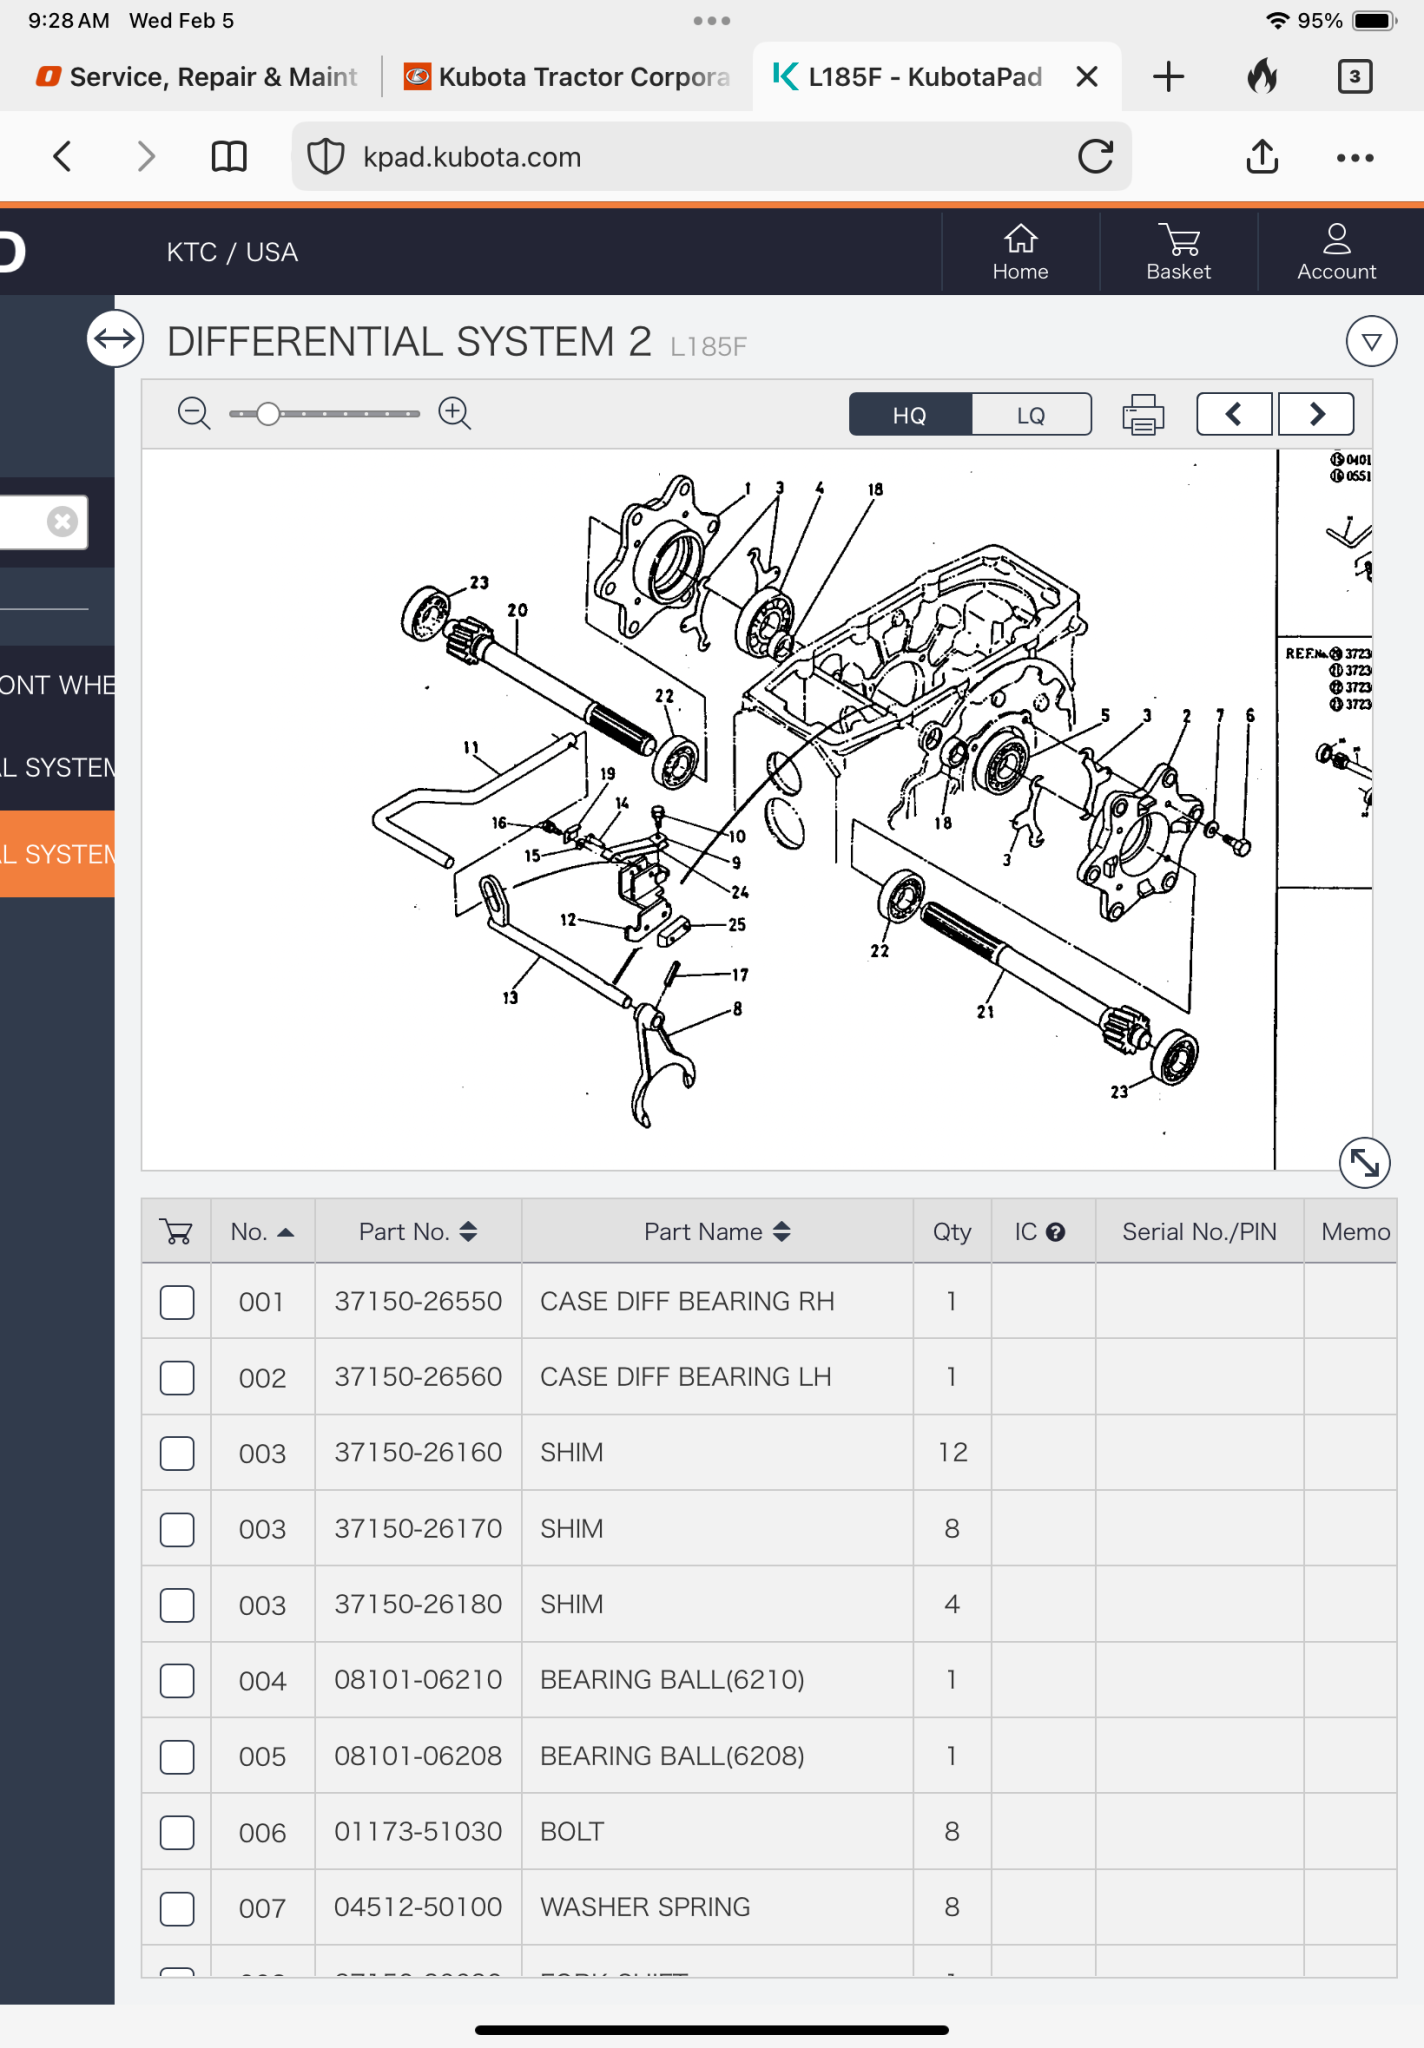Open the bookmarks book icon

coord(229,157)
